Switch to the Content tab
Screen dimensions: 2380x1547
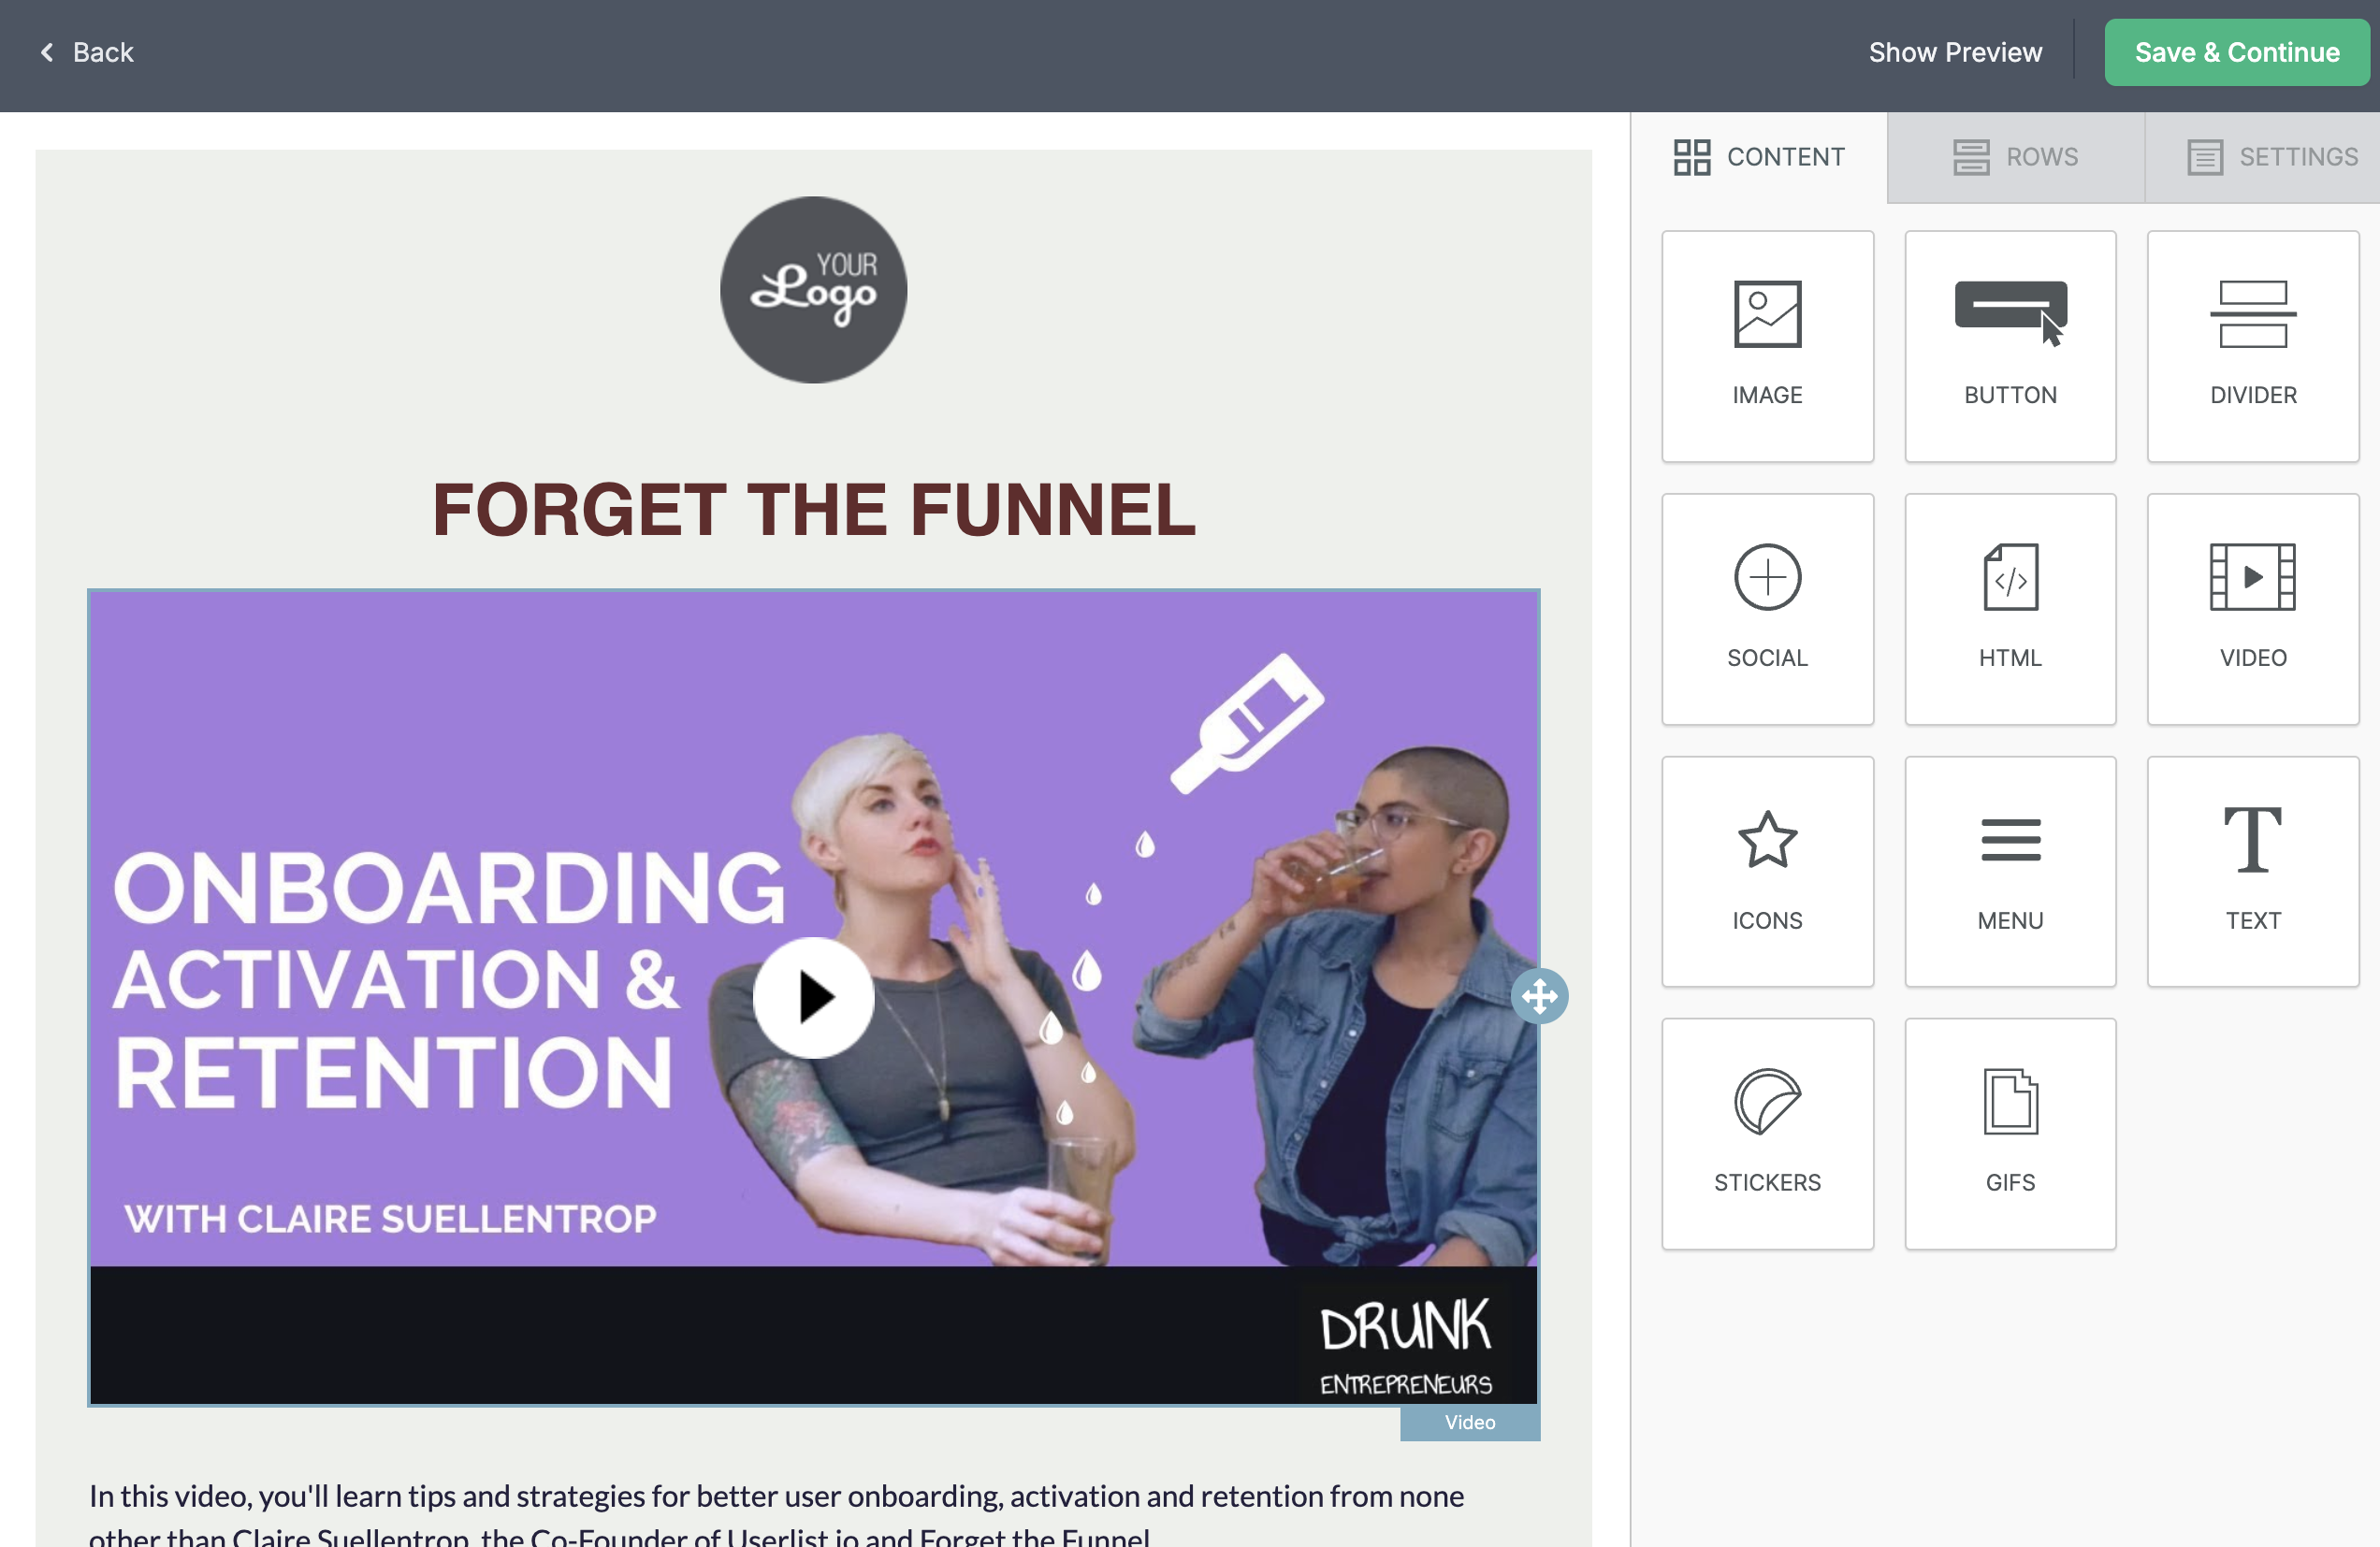[1759, 157]
